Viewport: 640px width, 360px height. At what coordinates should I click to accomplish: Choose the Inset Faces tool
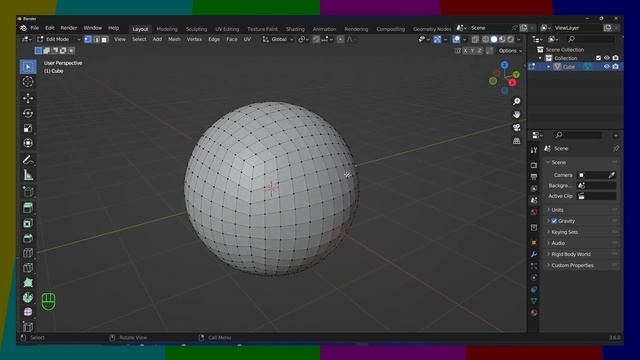click(x=28, y=223)
